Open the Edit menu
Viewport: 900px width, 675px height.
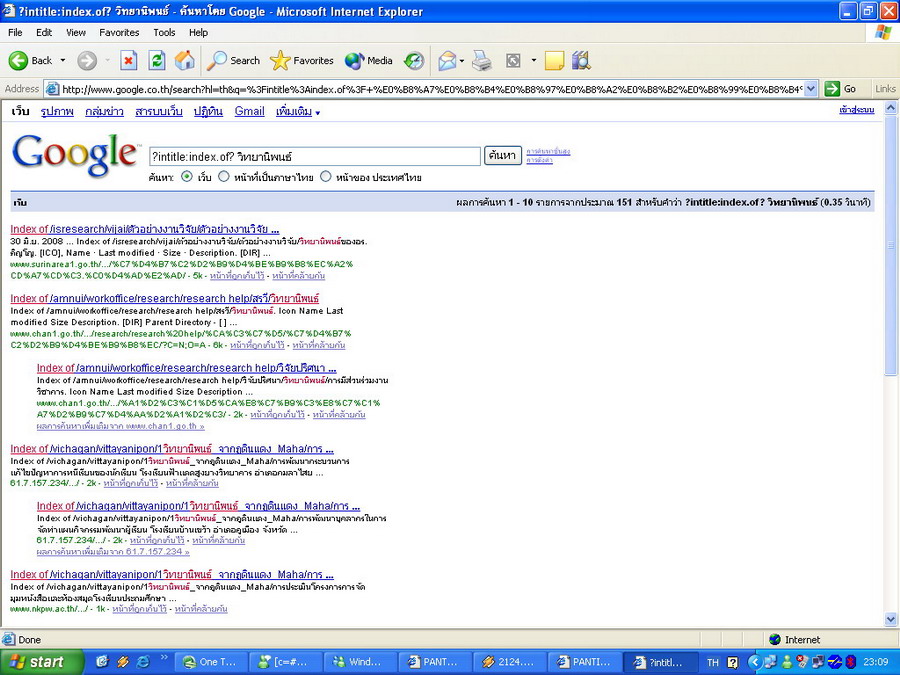click(x=44, y=33)
